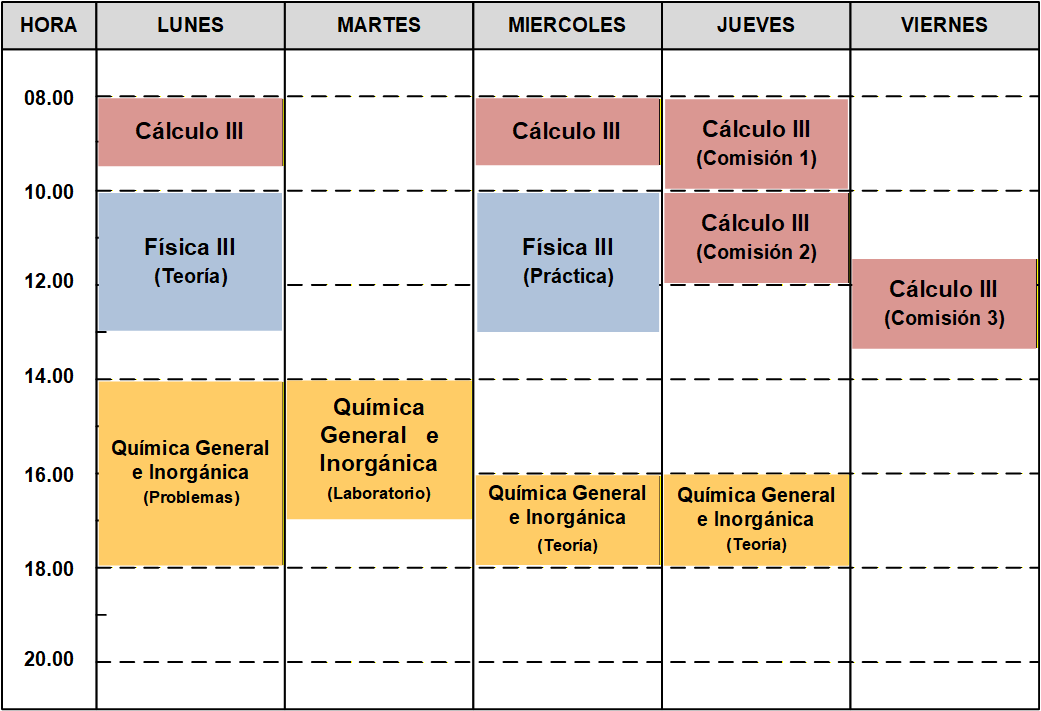Select the JUEVES column header
This screenshot has height=711, width=1041.
click(x=756, y=25)
